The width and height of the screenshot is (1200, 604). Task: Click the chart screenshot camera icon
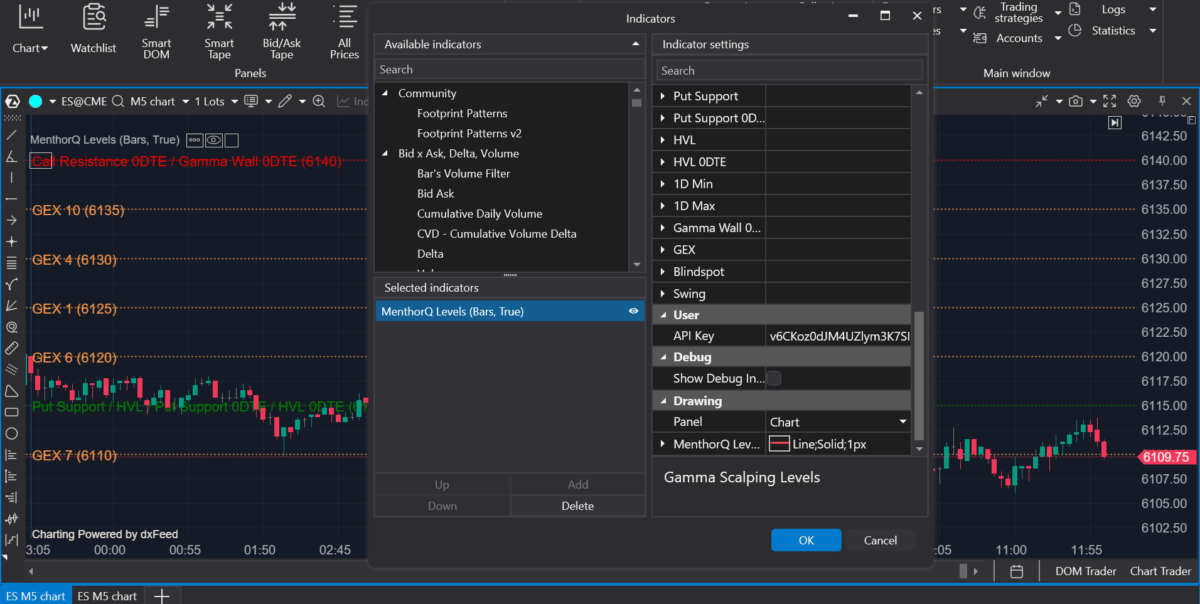[x=1075, y=101]
